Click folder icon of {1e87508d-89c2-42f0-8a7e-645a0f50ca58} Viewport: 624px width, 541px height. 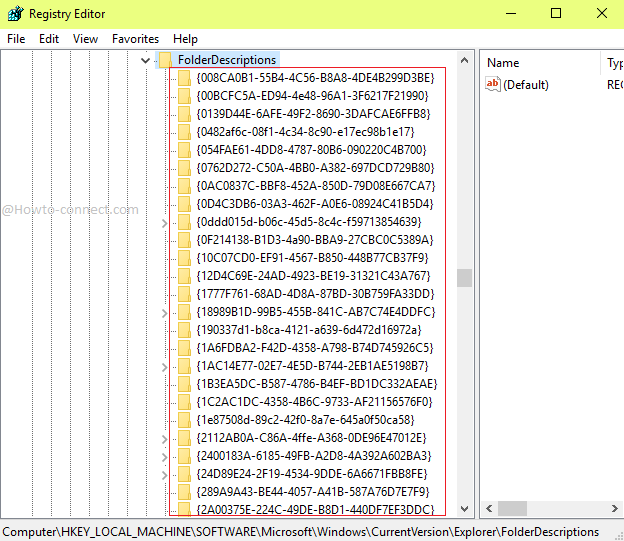(x=184, y=420)
